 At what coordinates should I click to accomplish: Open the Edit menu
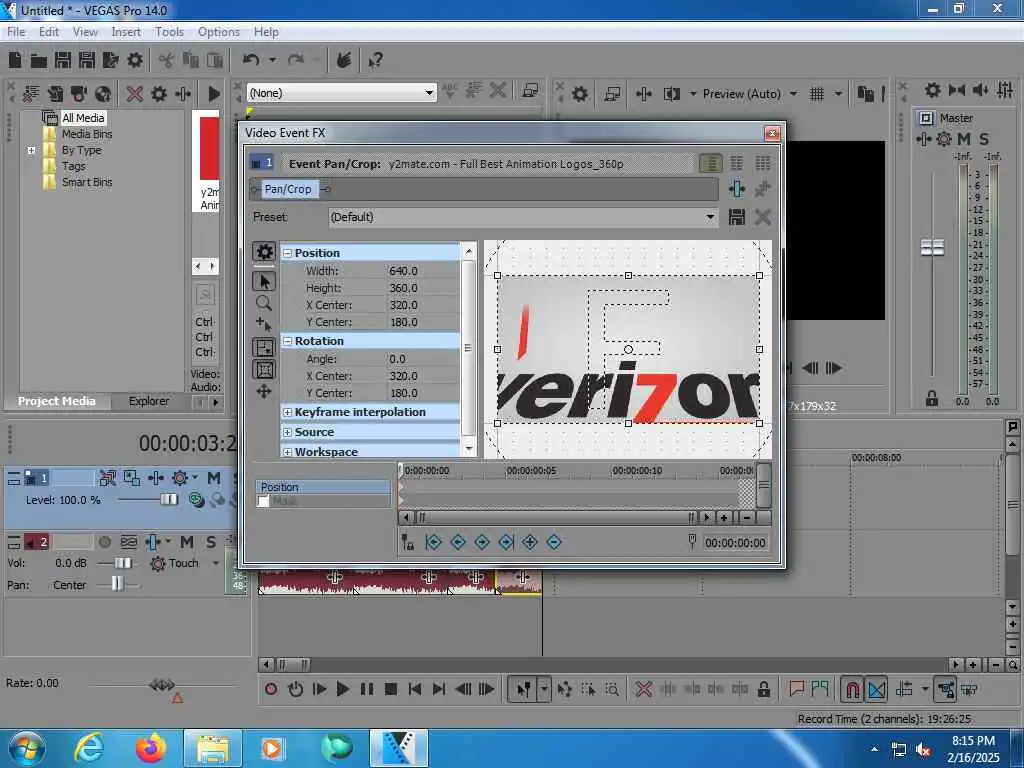[x=49, y=31]
